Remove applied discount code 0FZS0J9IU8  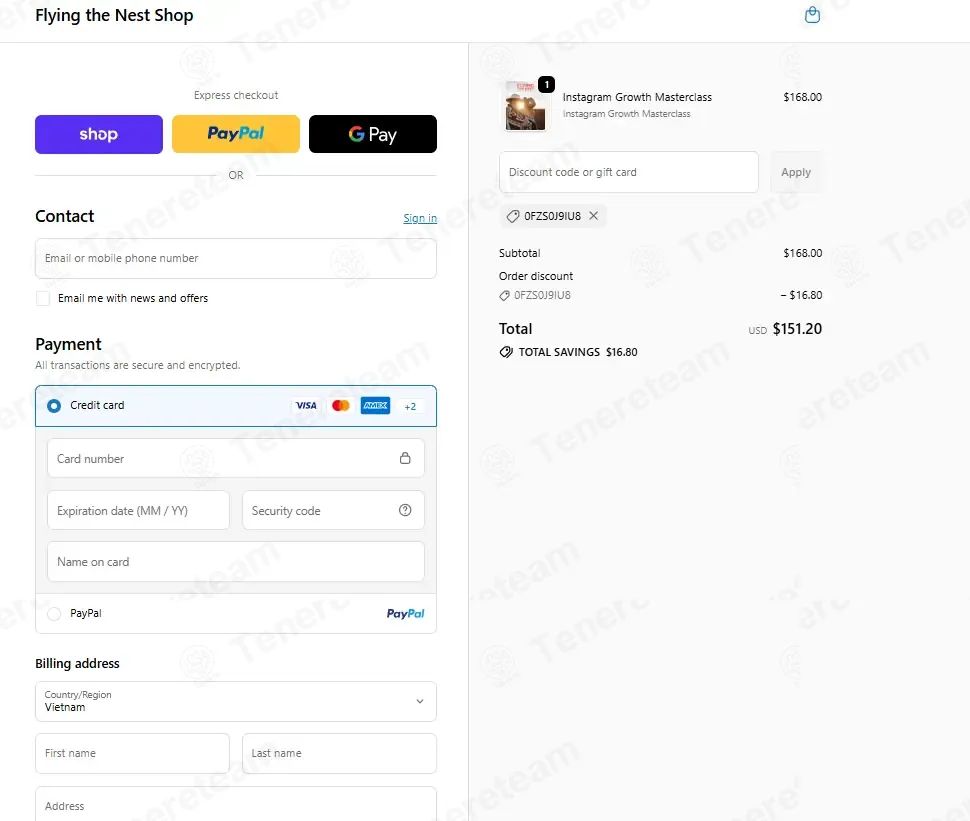pyautogui.click(x=593, y=216)
